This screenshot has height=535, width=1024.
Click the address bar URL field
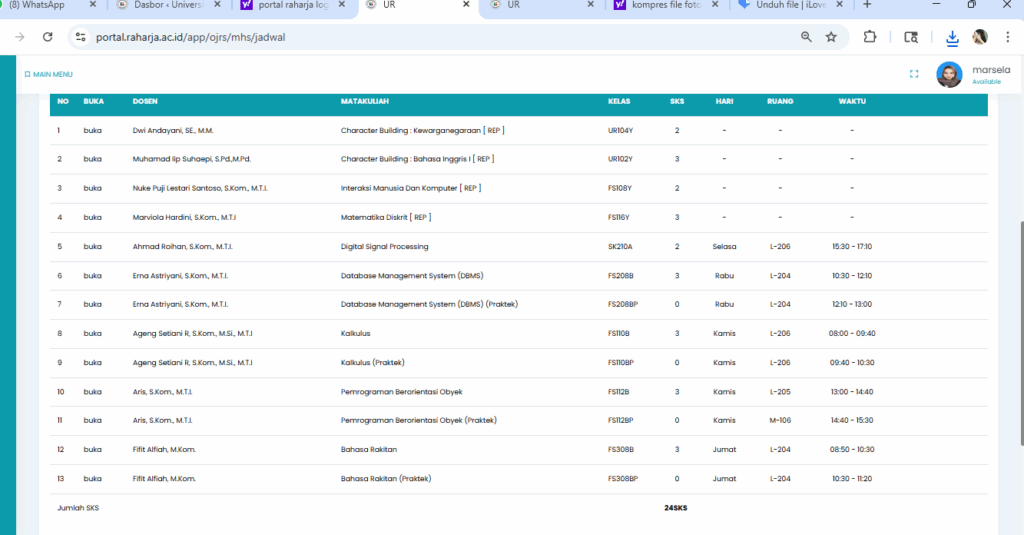tap(400, 37)
